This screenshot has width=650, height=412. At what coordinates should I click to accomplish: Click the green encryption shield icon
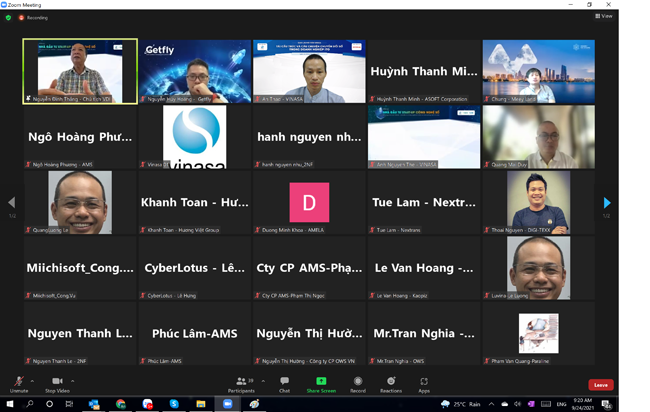(8, 17)
